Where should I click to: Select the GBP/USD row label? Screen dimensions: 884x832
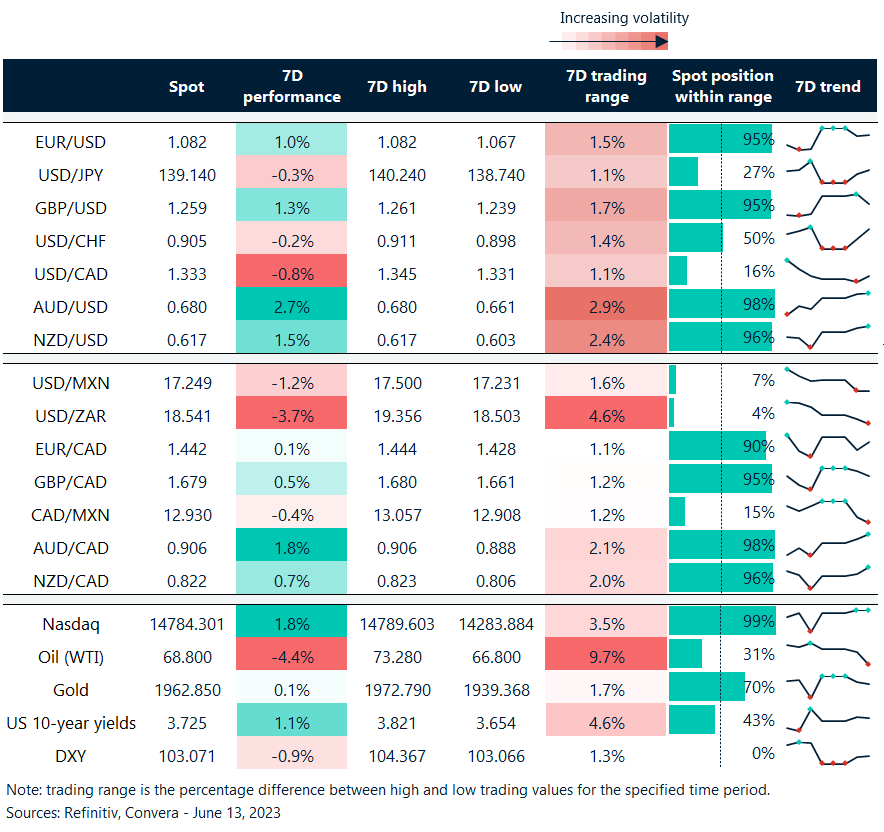click(x=70, y=208)
